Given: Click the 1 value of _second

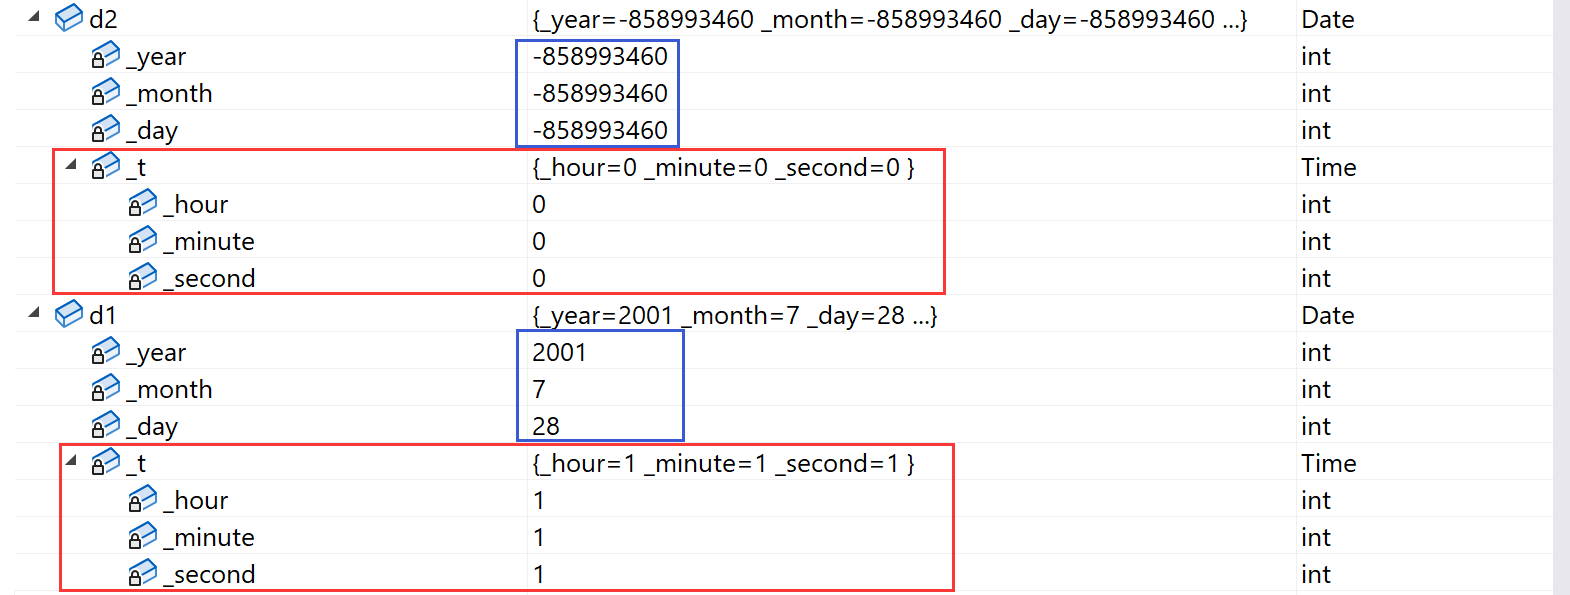Looking at the screenshot, I should [x=539, y=574].
